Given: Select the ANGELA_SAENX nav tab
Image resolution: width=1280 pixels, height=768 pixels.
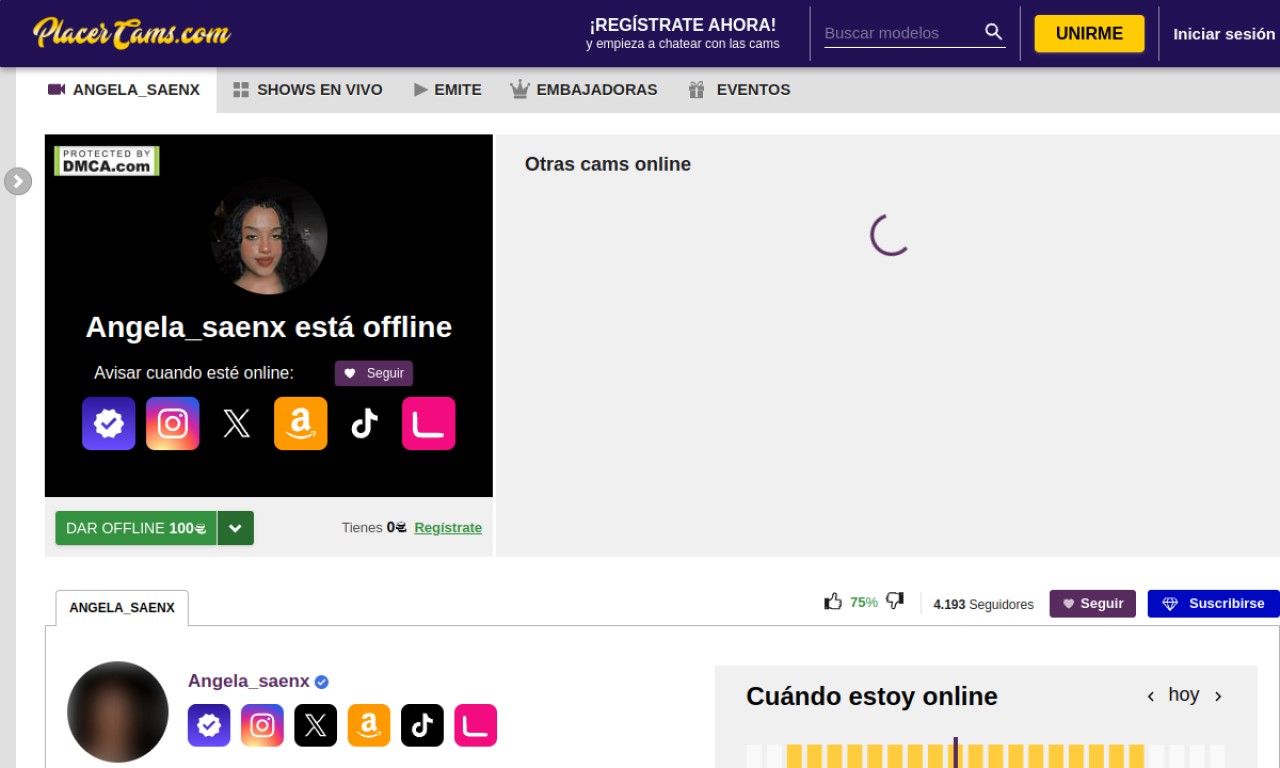Looking at the screenshot, I should (124, 90).
